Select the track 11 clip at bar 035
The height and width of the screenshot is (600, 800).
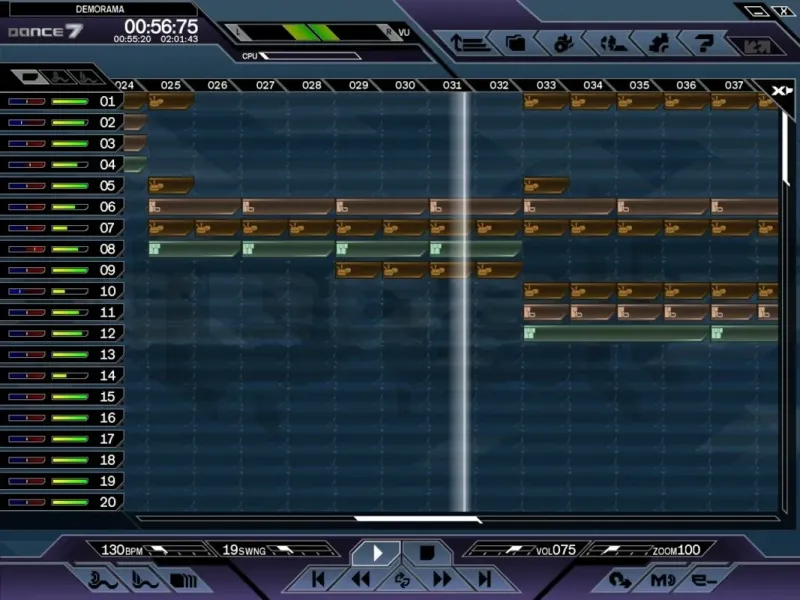tap(639, 312)
